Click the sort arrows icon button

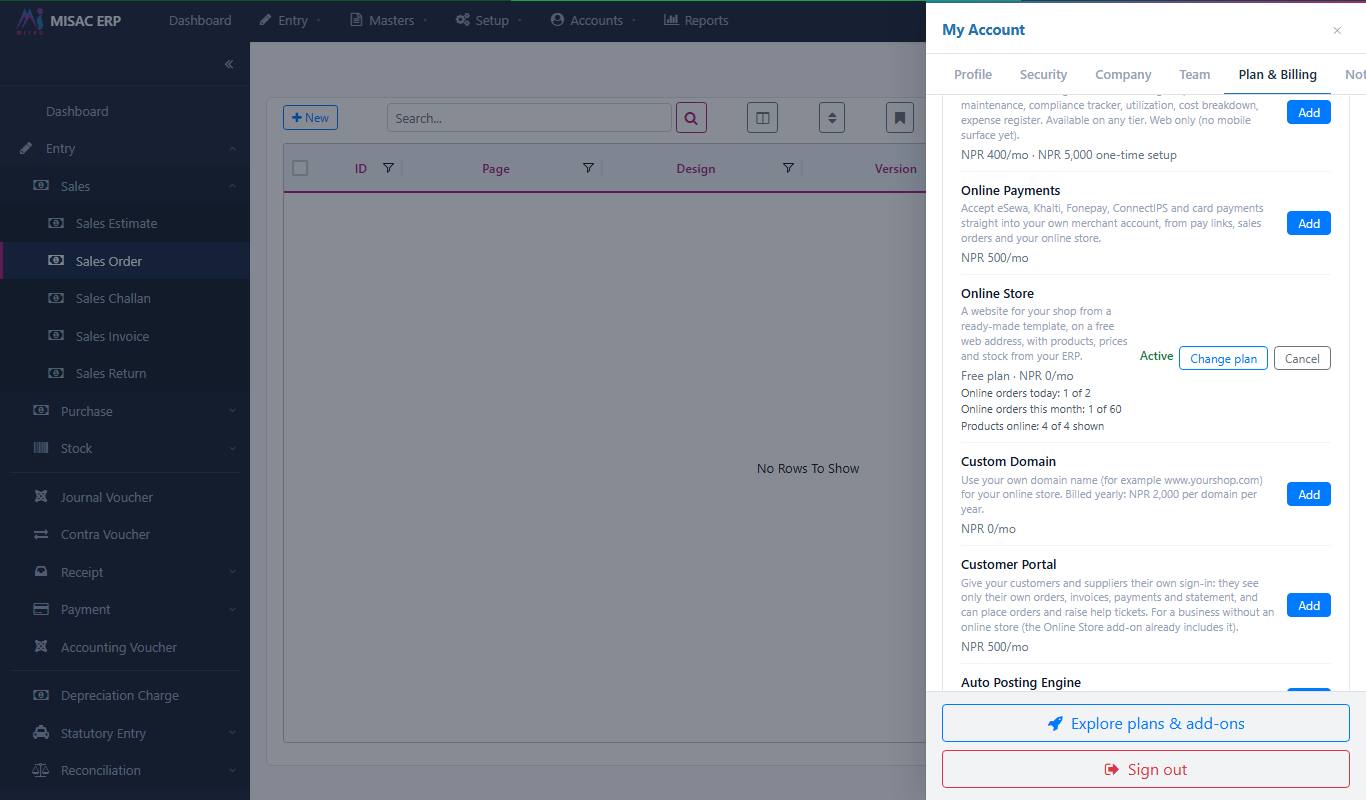tap(831, 118)
